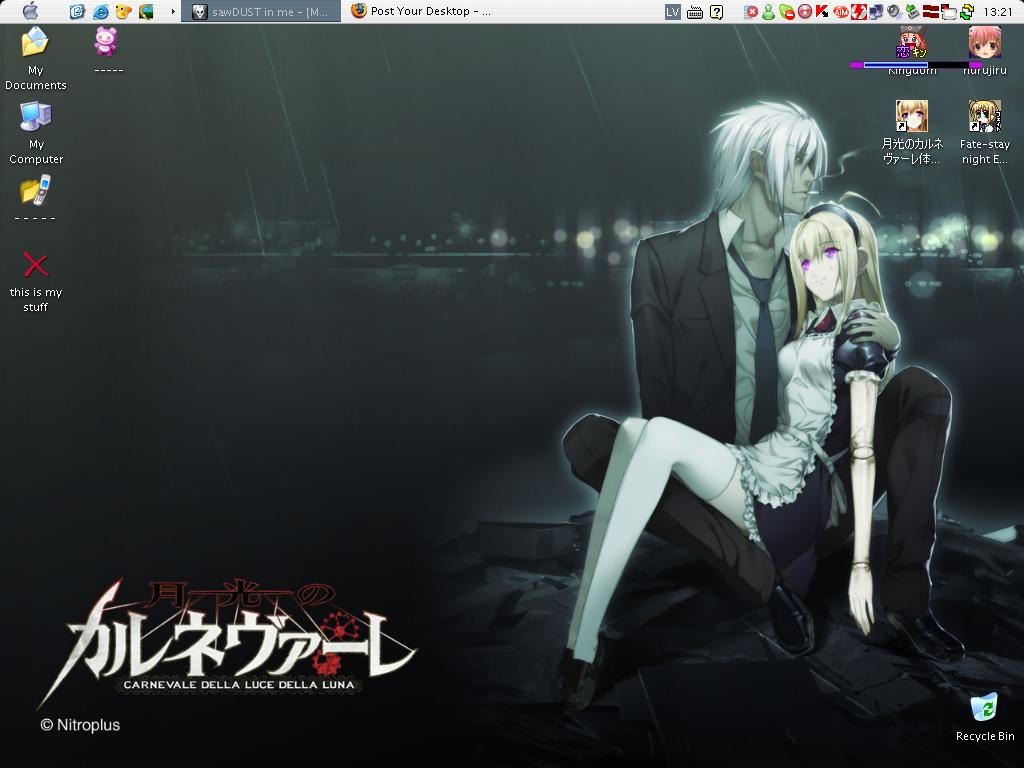This screenshot has width=1024, height=768.
Task: Open the green messenger buddy tray icon
Action: pyautogui.click(x=769, y=12)
